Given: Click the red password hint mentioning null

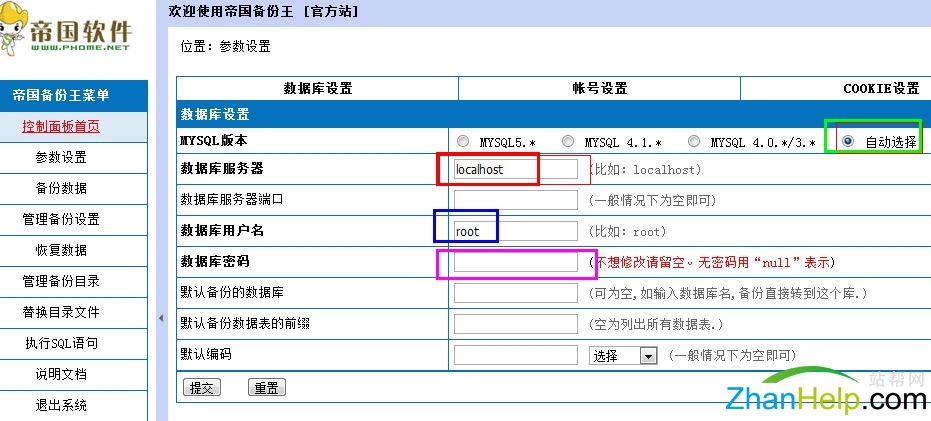Looking at the screenshot, I should point(712,262).
